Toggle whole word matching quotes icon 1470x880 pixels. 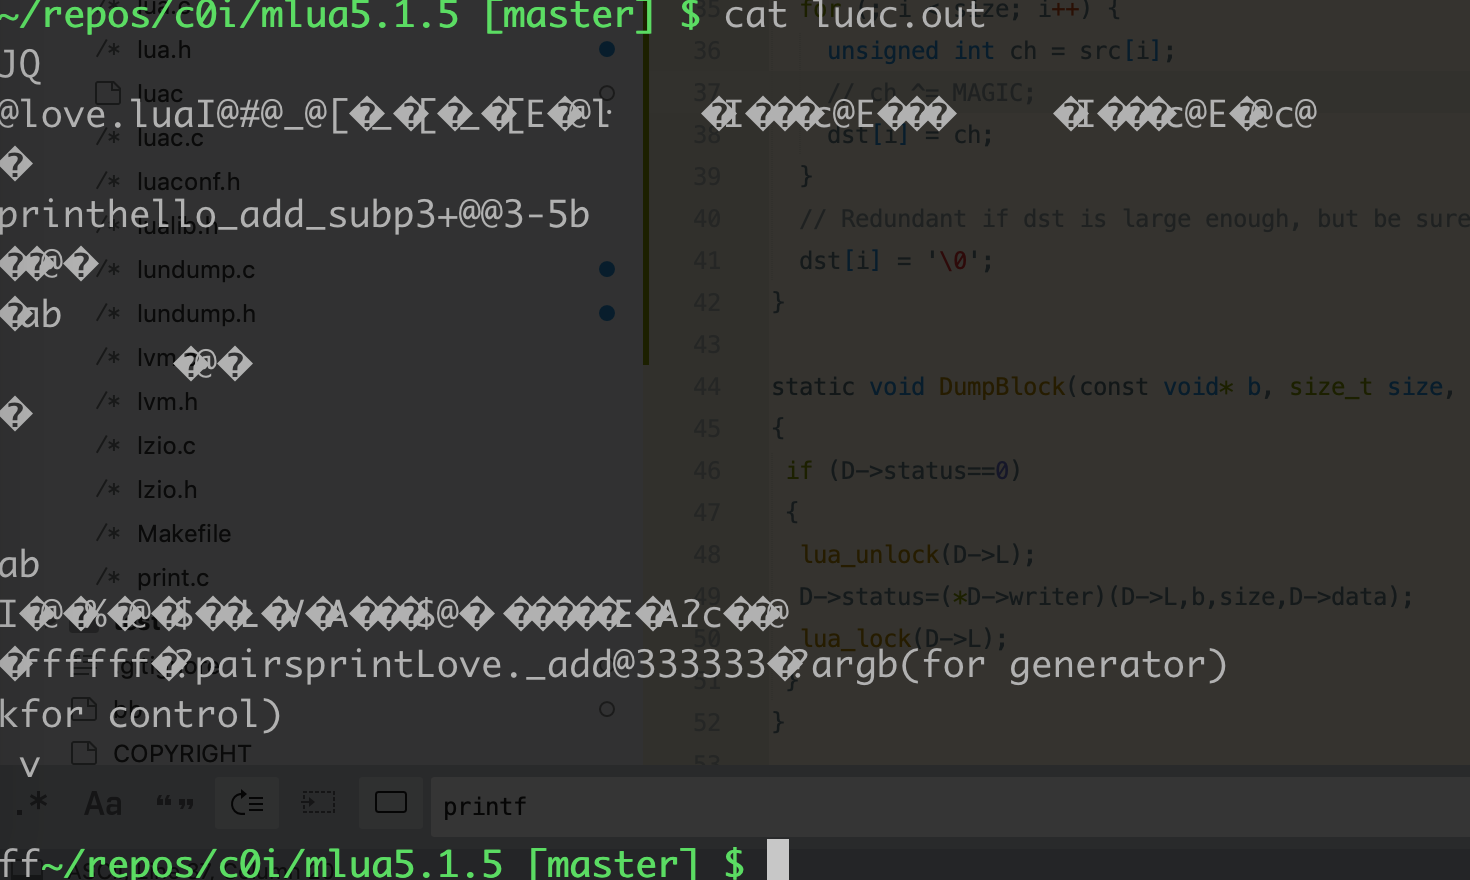[175, 803]
